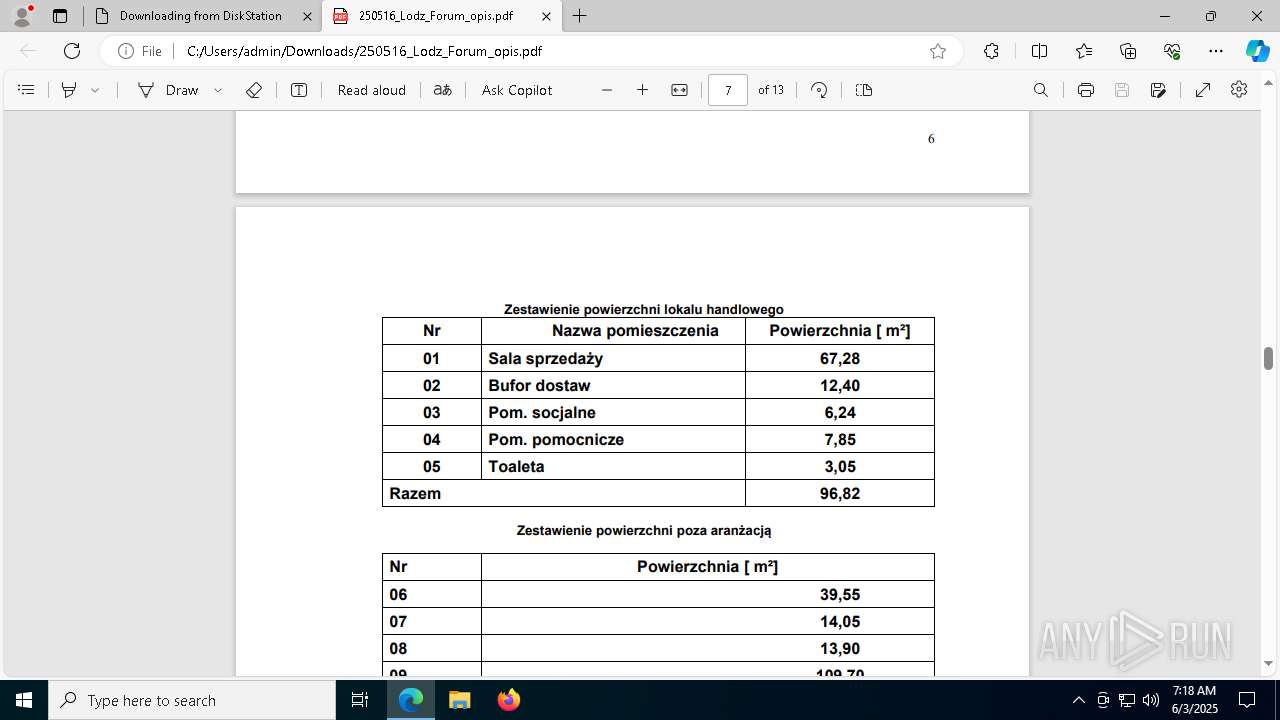Switch to Downloading from DiskStation tab
1280x720 pixels.
pos(201,16)
